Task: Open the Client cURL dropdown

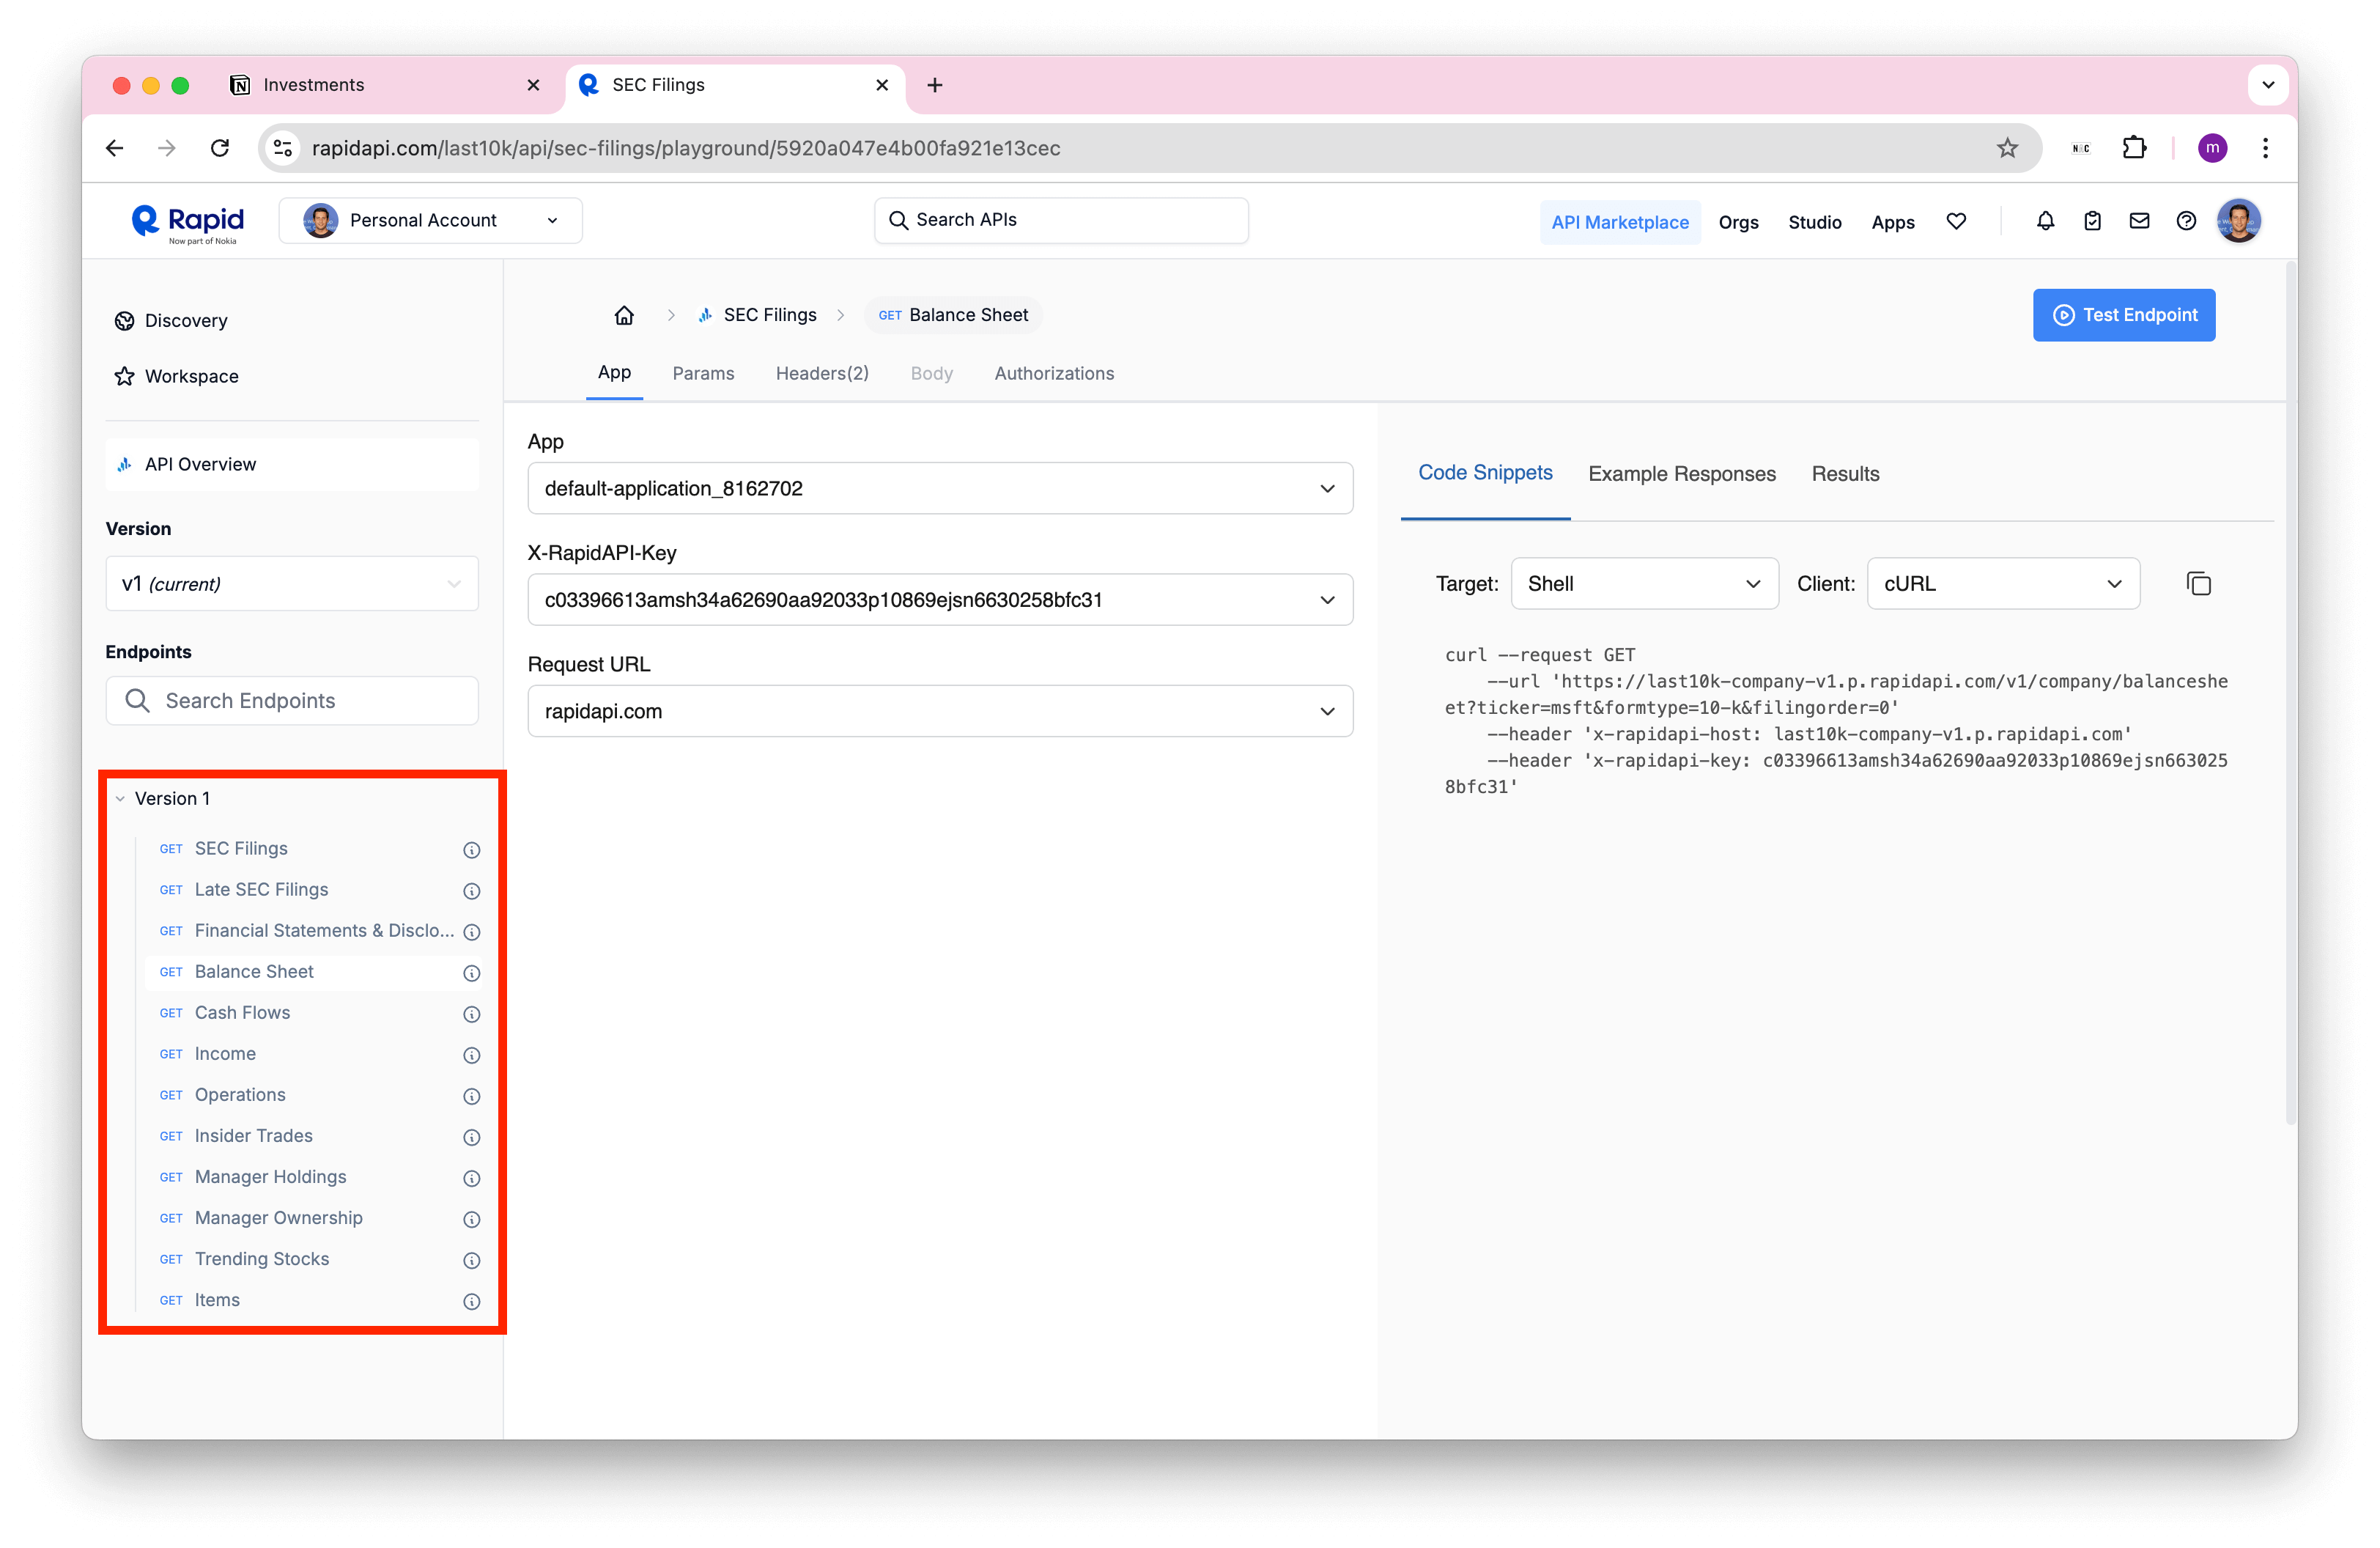Action: (x=2003, y=583)
